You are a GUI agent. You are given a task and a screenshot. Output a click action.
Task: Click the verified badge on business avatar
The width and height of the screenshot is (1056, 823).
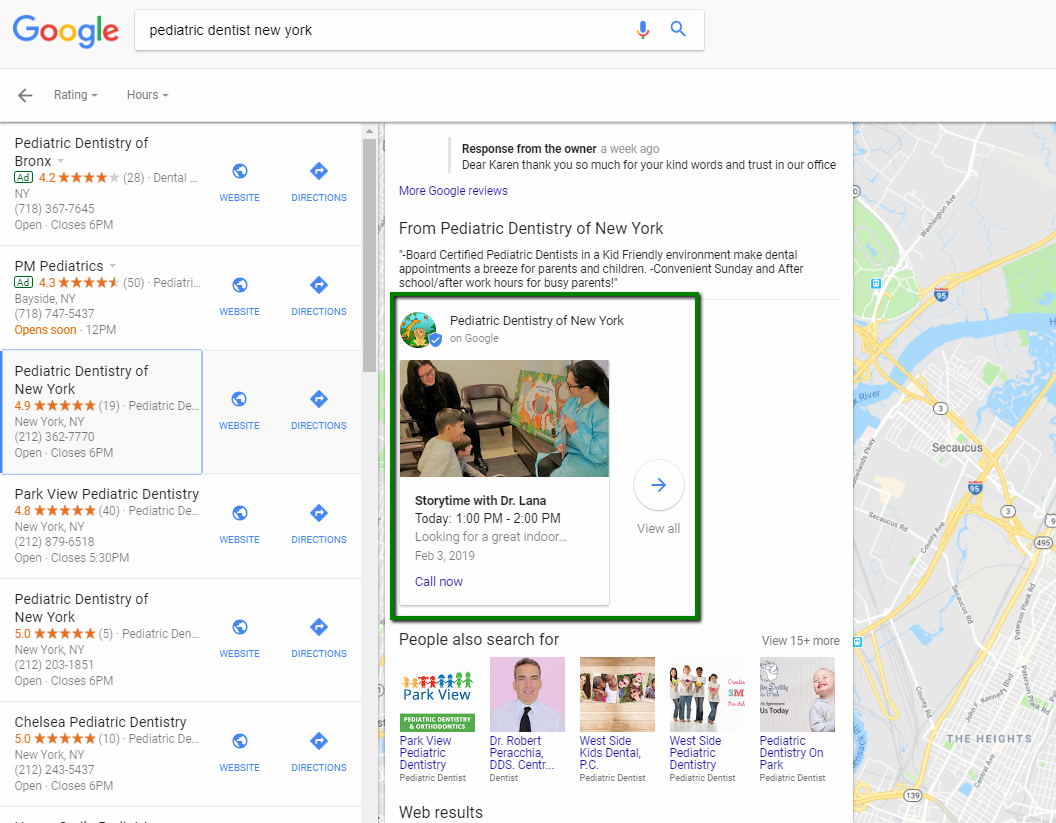[x=435, y=341]
